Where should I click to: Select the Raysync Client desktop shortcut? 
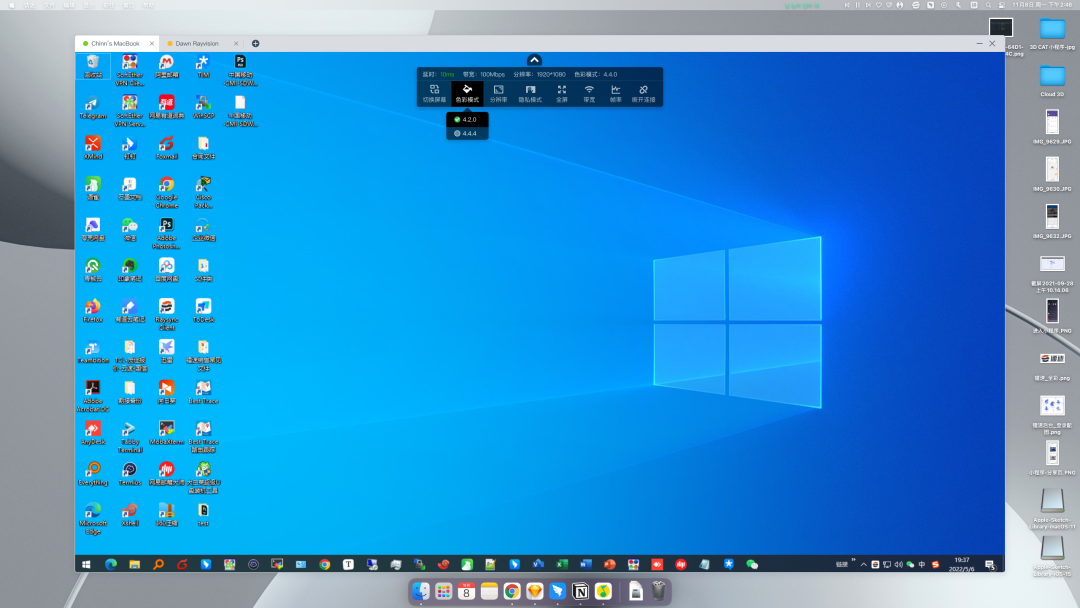point(167,315)
